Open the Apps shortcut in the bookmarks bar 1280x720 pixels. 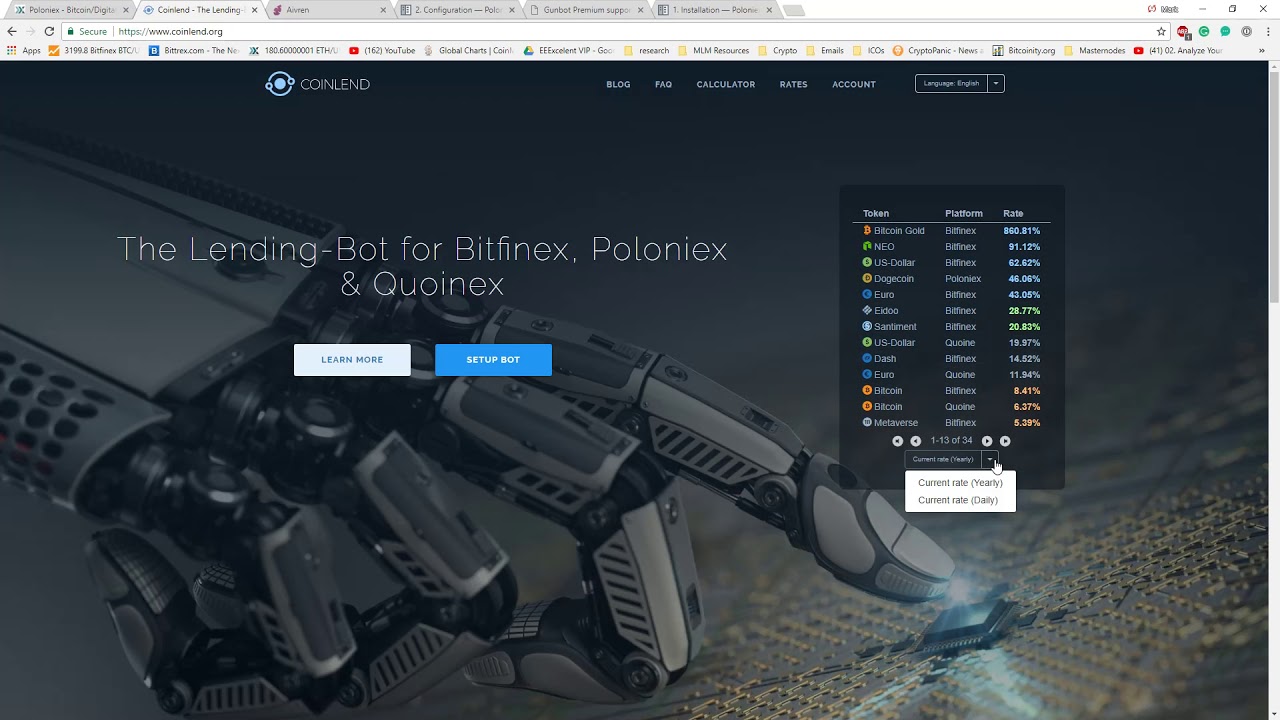[23, 50]
